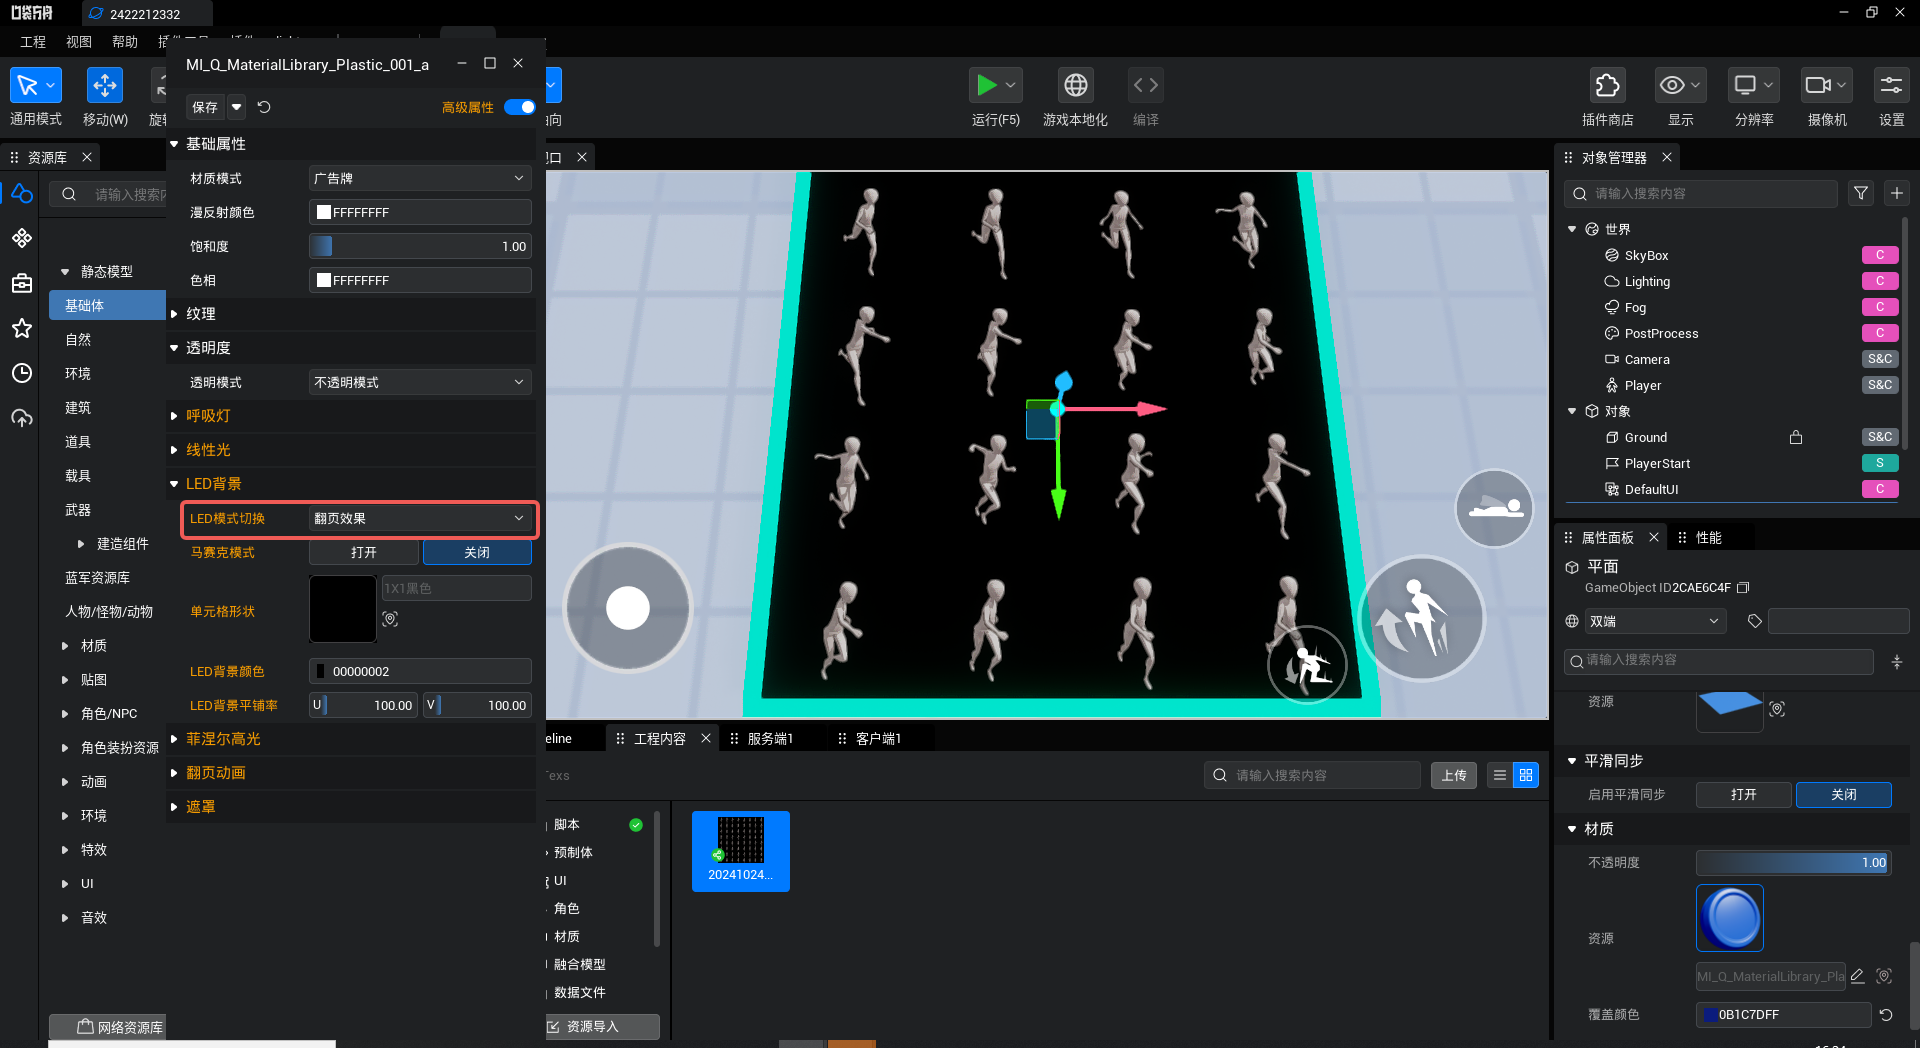This screenshot has height=1048, width=1920.
Task: Reset the material editor with undo icon
Action: tap(264, 107)
